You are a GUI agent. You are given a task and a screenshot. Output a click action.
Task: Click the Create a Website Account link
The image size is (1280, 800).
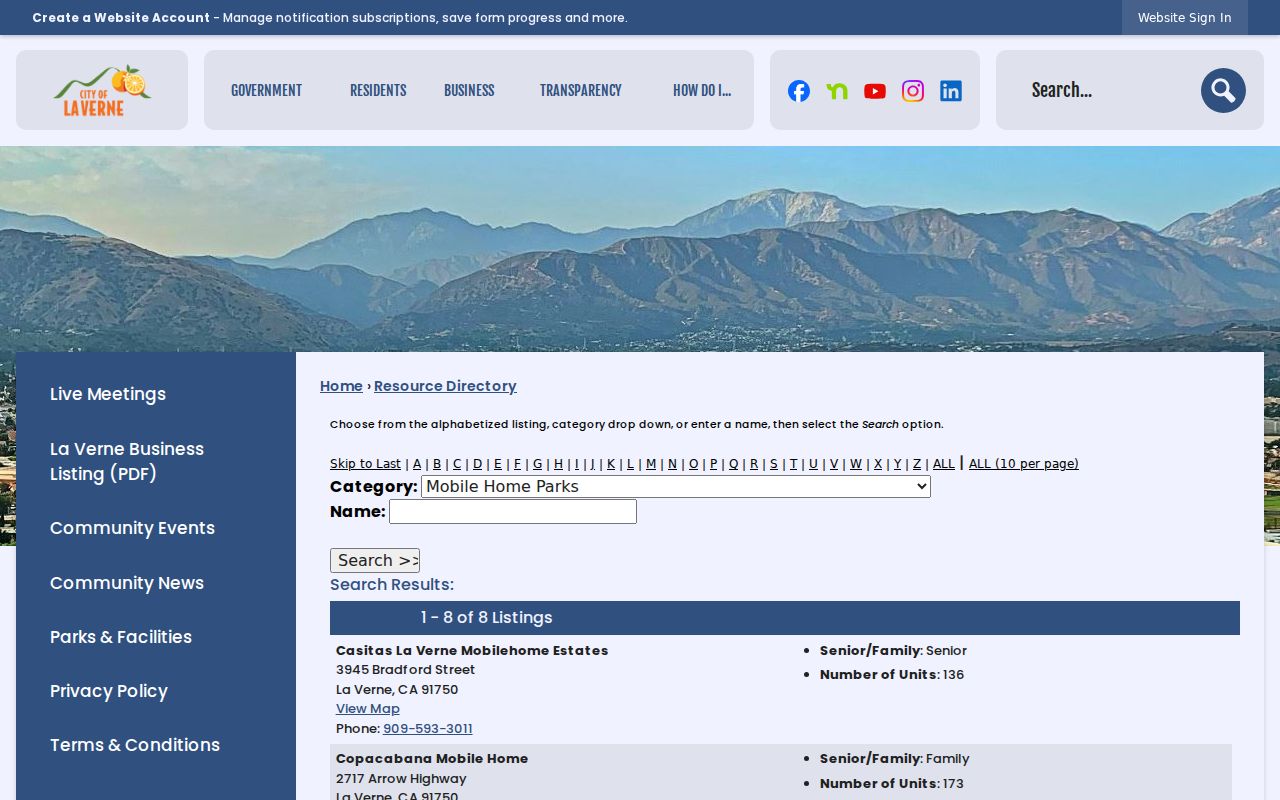(x=121, y=17)
